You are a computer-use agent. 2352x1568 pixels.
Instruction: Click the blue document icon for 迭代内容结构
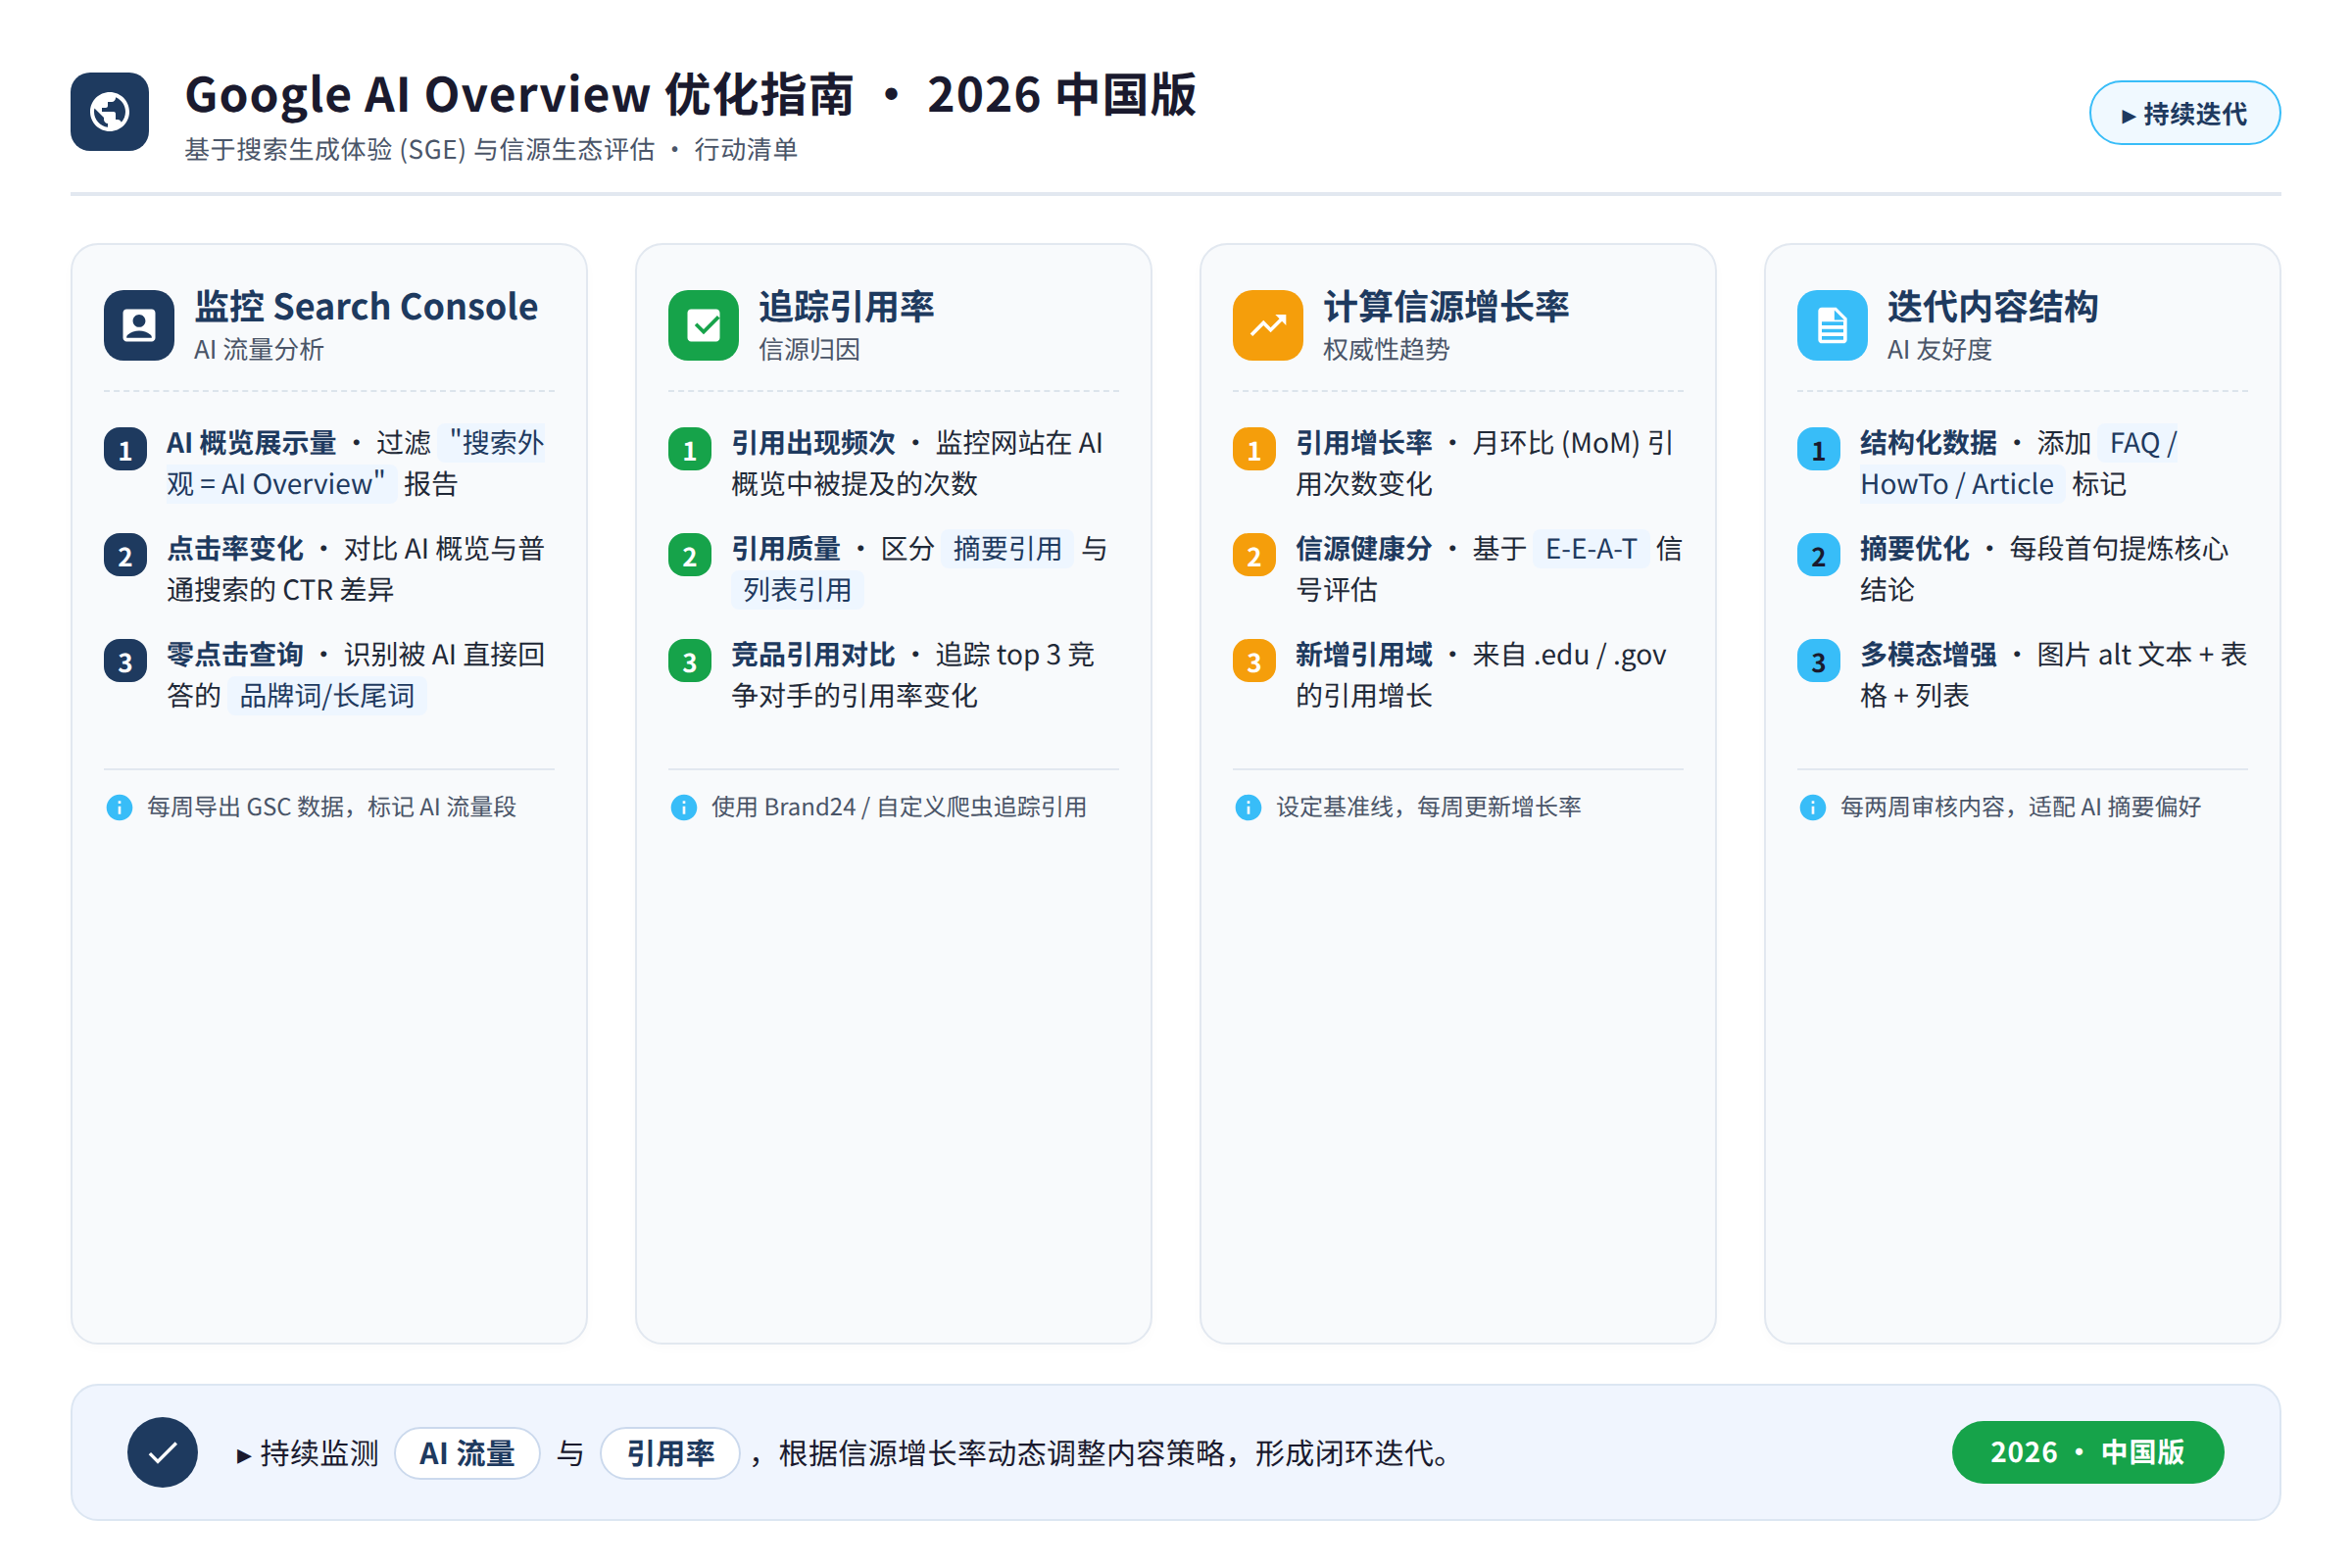pyautogui.click(x=1832, y=325)
